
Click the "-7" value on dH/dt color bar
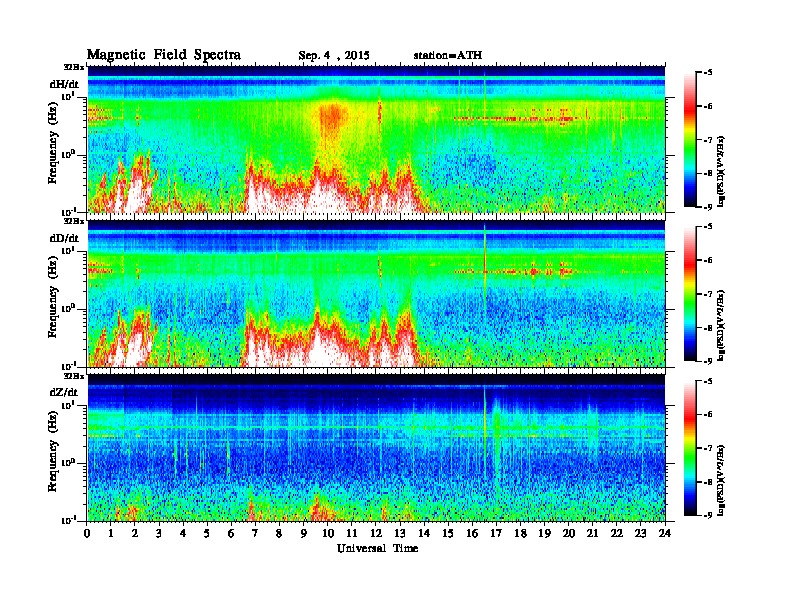point(708,140)
